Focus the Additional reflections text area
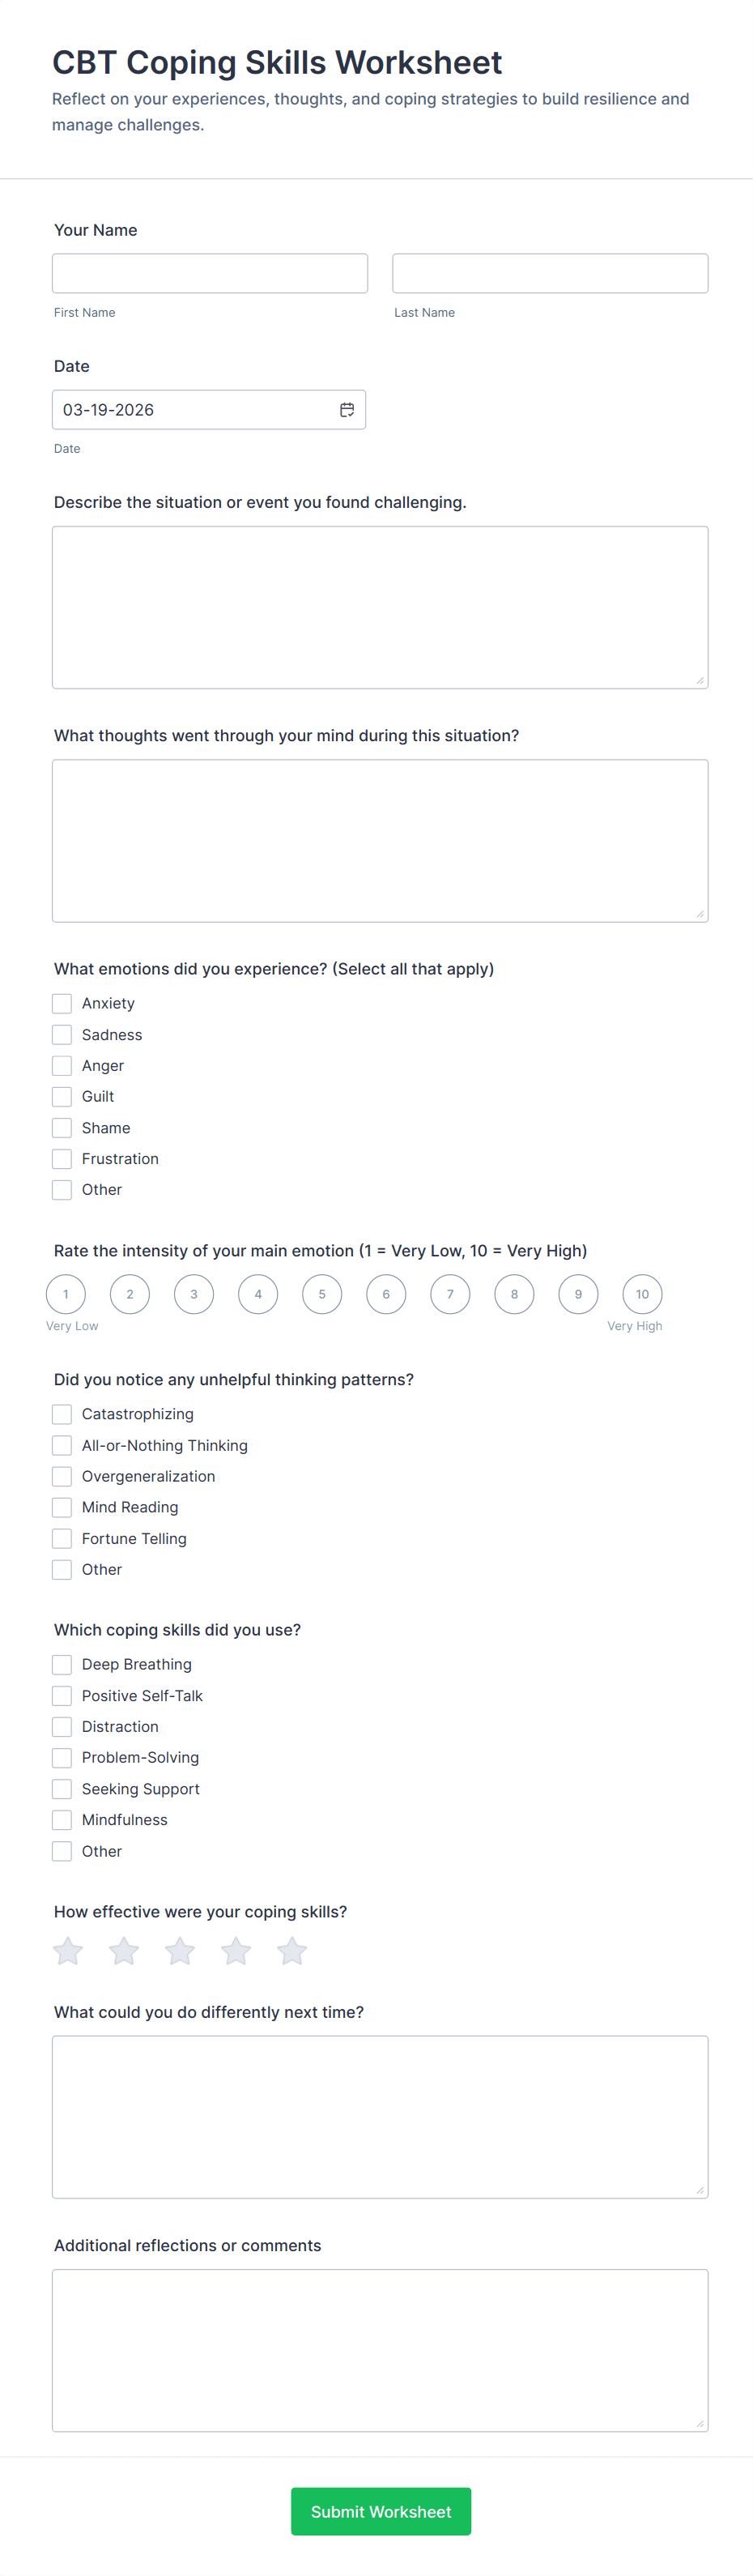Image resolution: width=753 pixels, height=2576 pixels. point(380,2350)
